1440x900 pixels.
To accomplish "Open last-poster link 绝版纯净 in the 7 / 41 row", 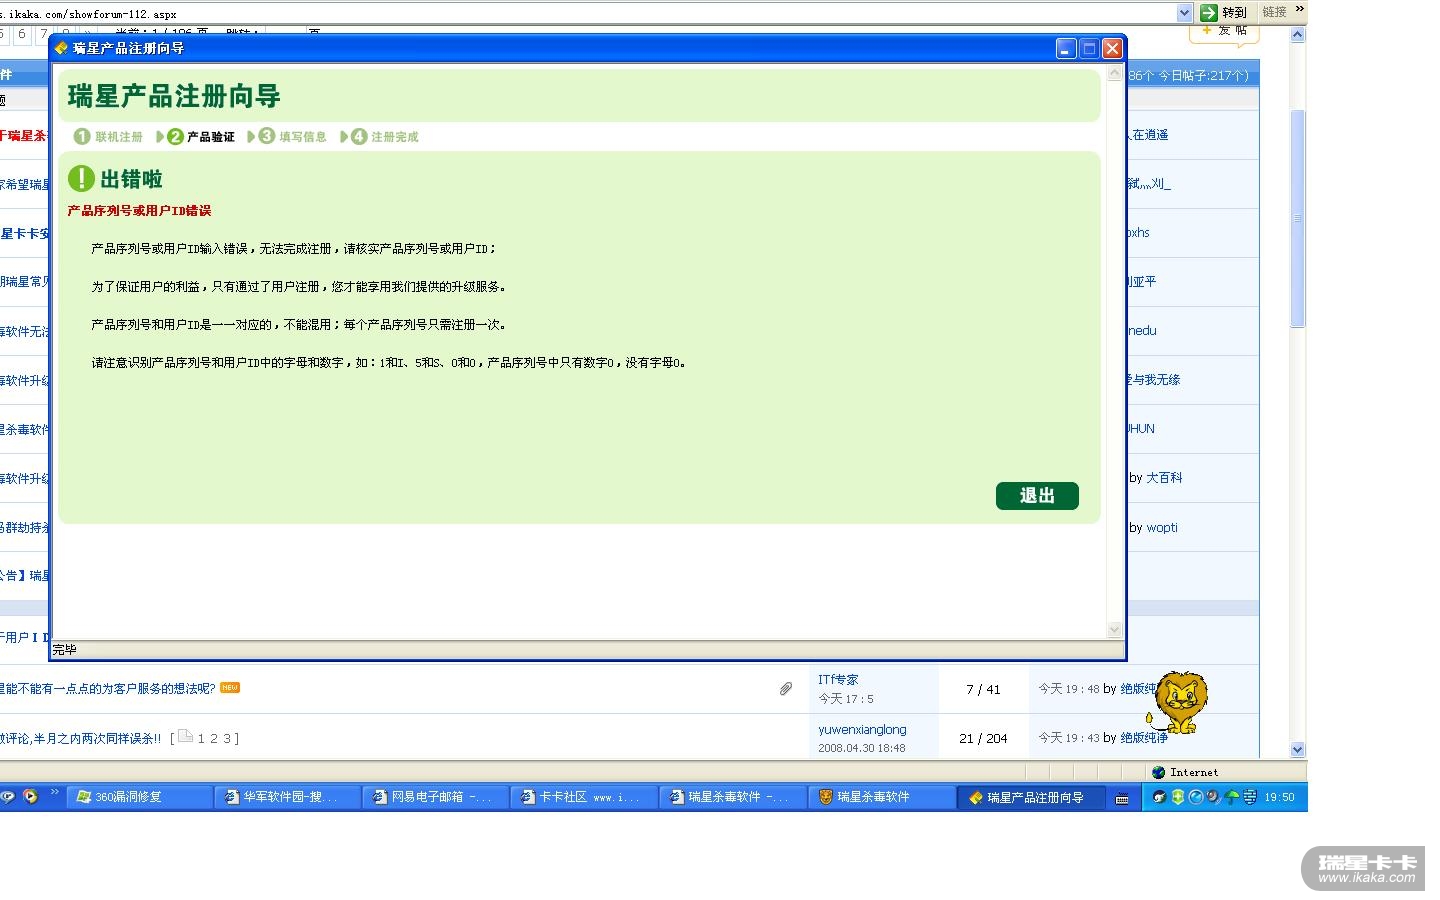I will coord(1143,689).
